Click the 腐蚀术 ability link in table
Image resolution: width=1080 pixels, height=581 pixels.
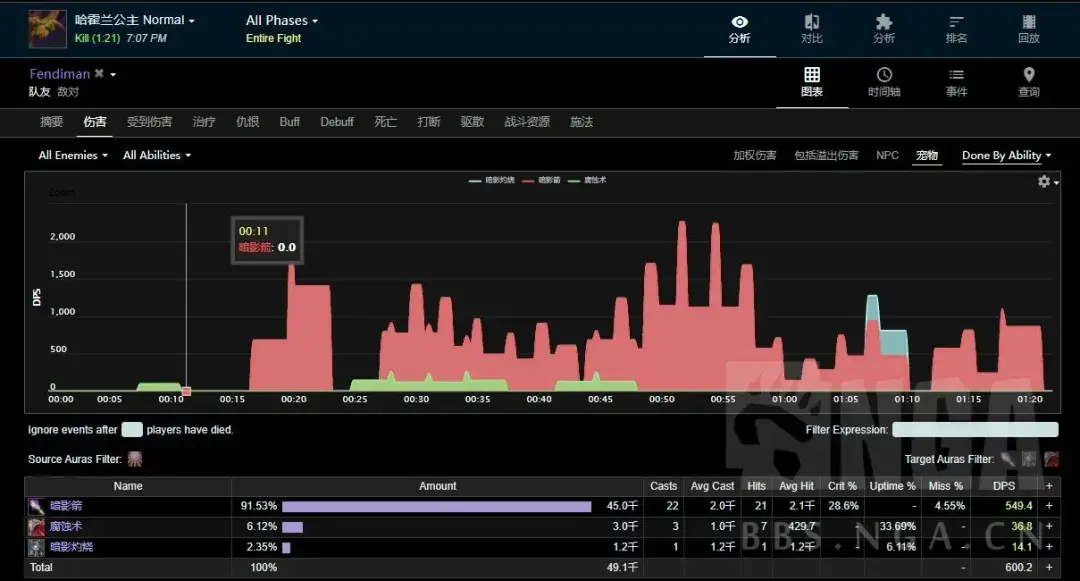(x=66, y=526)
